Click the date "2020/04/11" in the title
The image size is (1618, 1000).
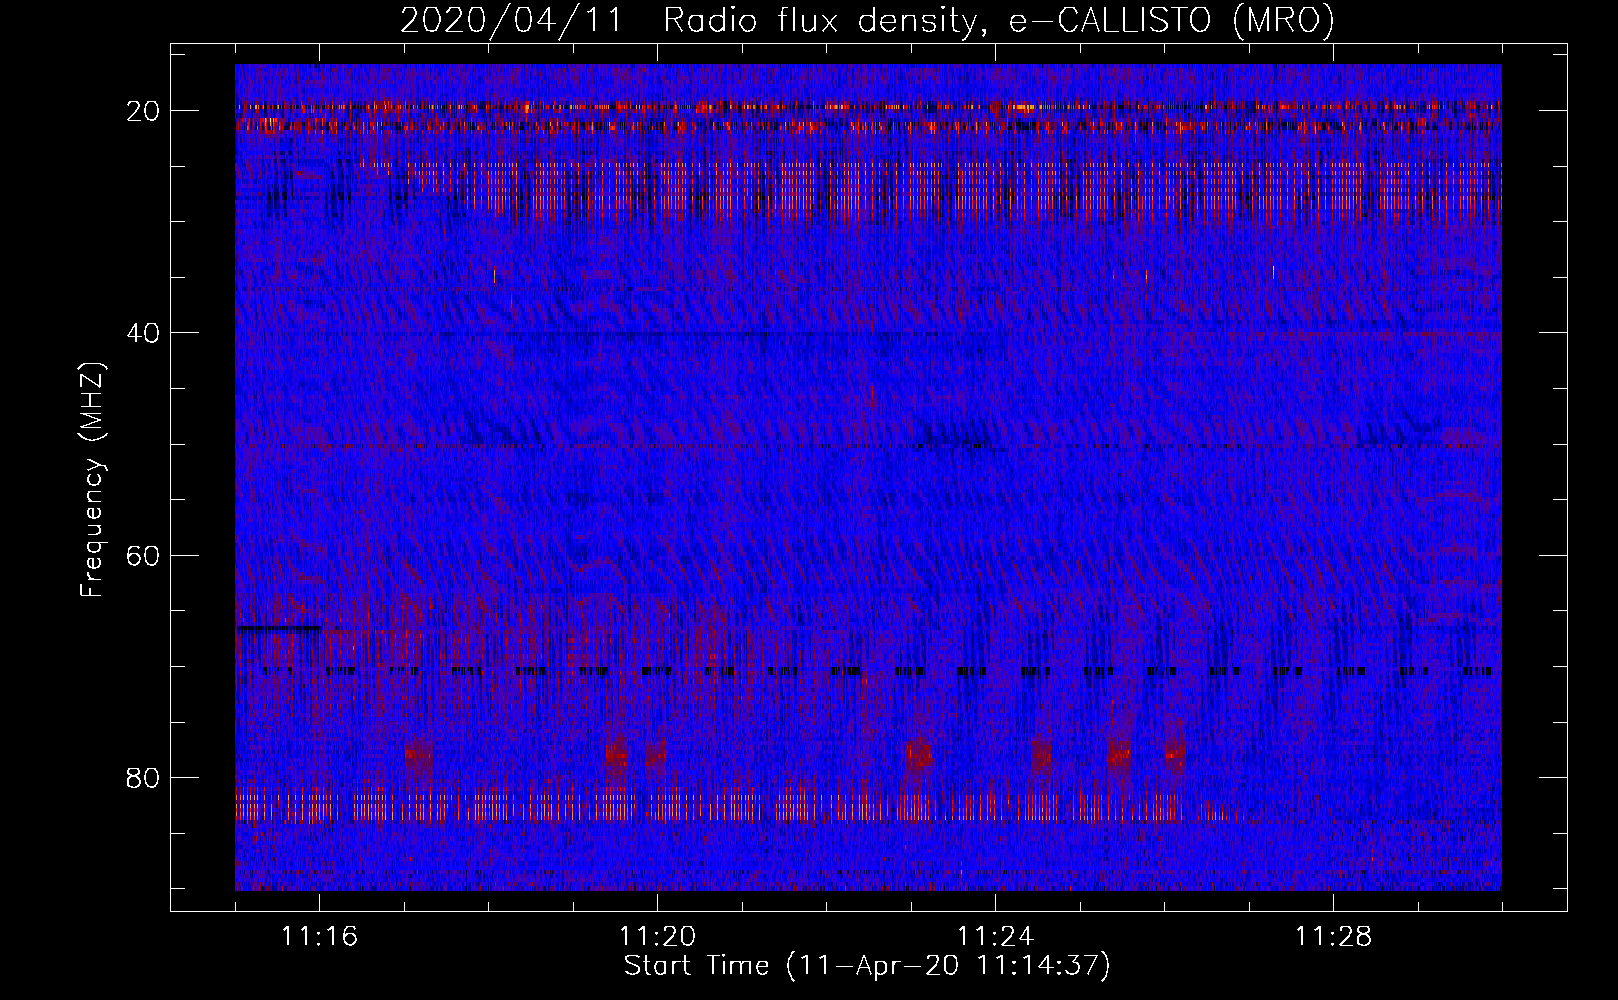[511, 20]
